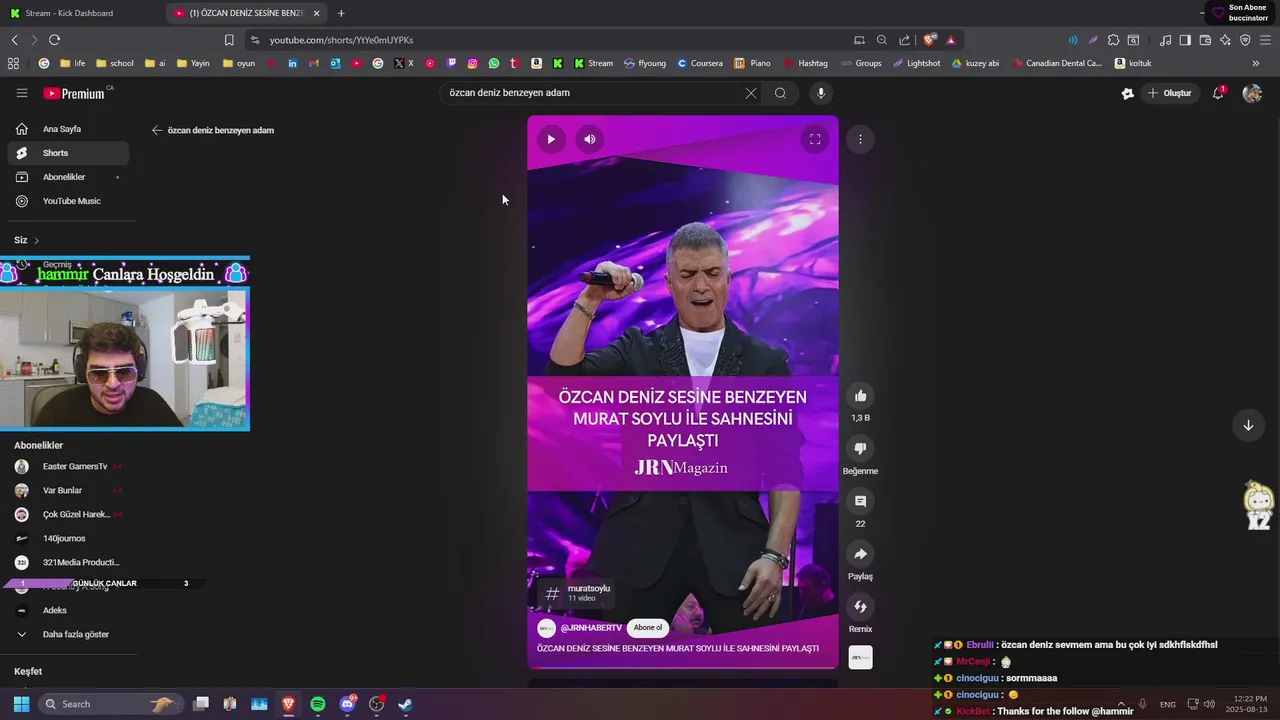The height and width of the screenshot is (720, 1280).
Task: Open the Coursera bookmark
Action: pyautogui.click(x=699, y=63)
